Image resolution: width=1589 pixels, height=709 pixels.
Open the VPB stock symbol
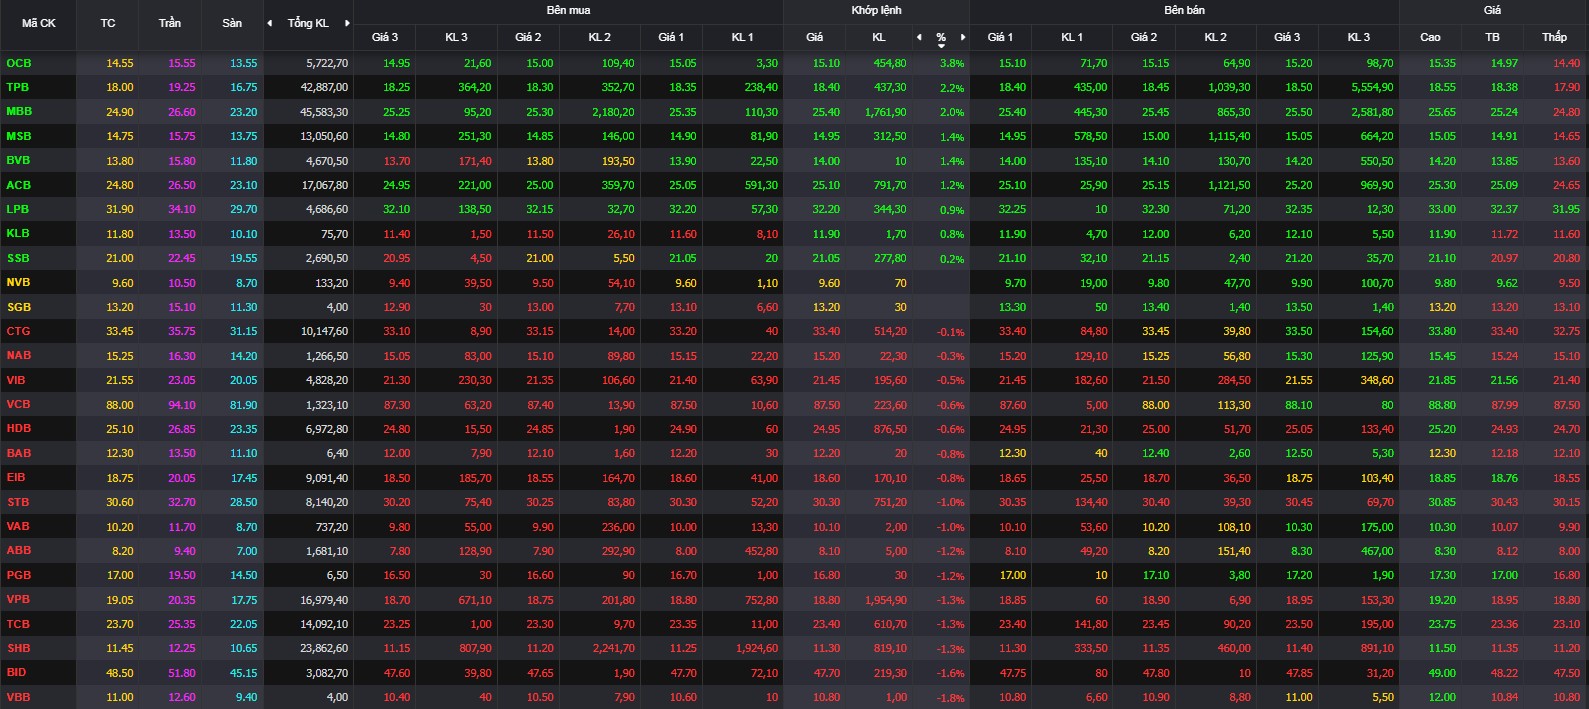tap(18, 599)
